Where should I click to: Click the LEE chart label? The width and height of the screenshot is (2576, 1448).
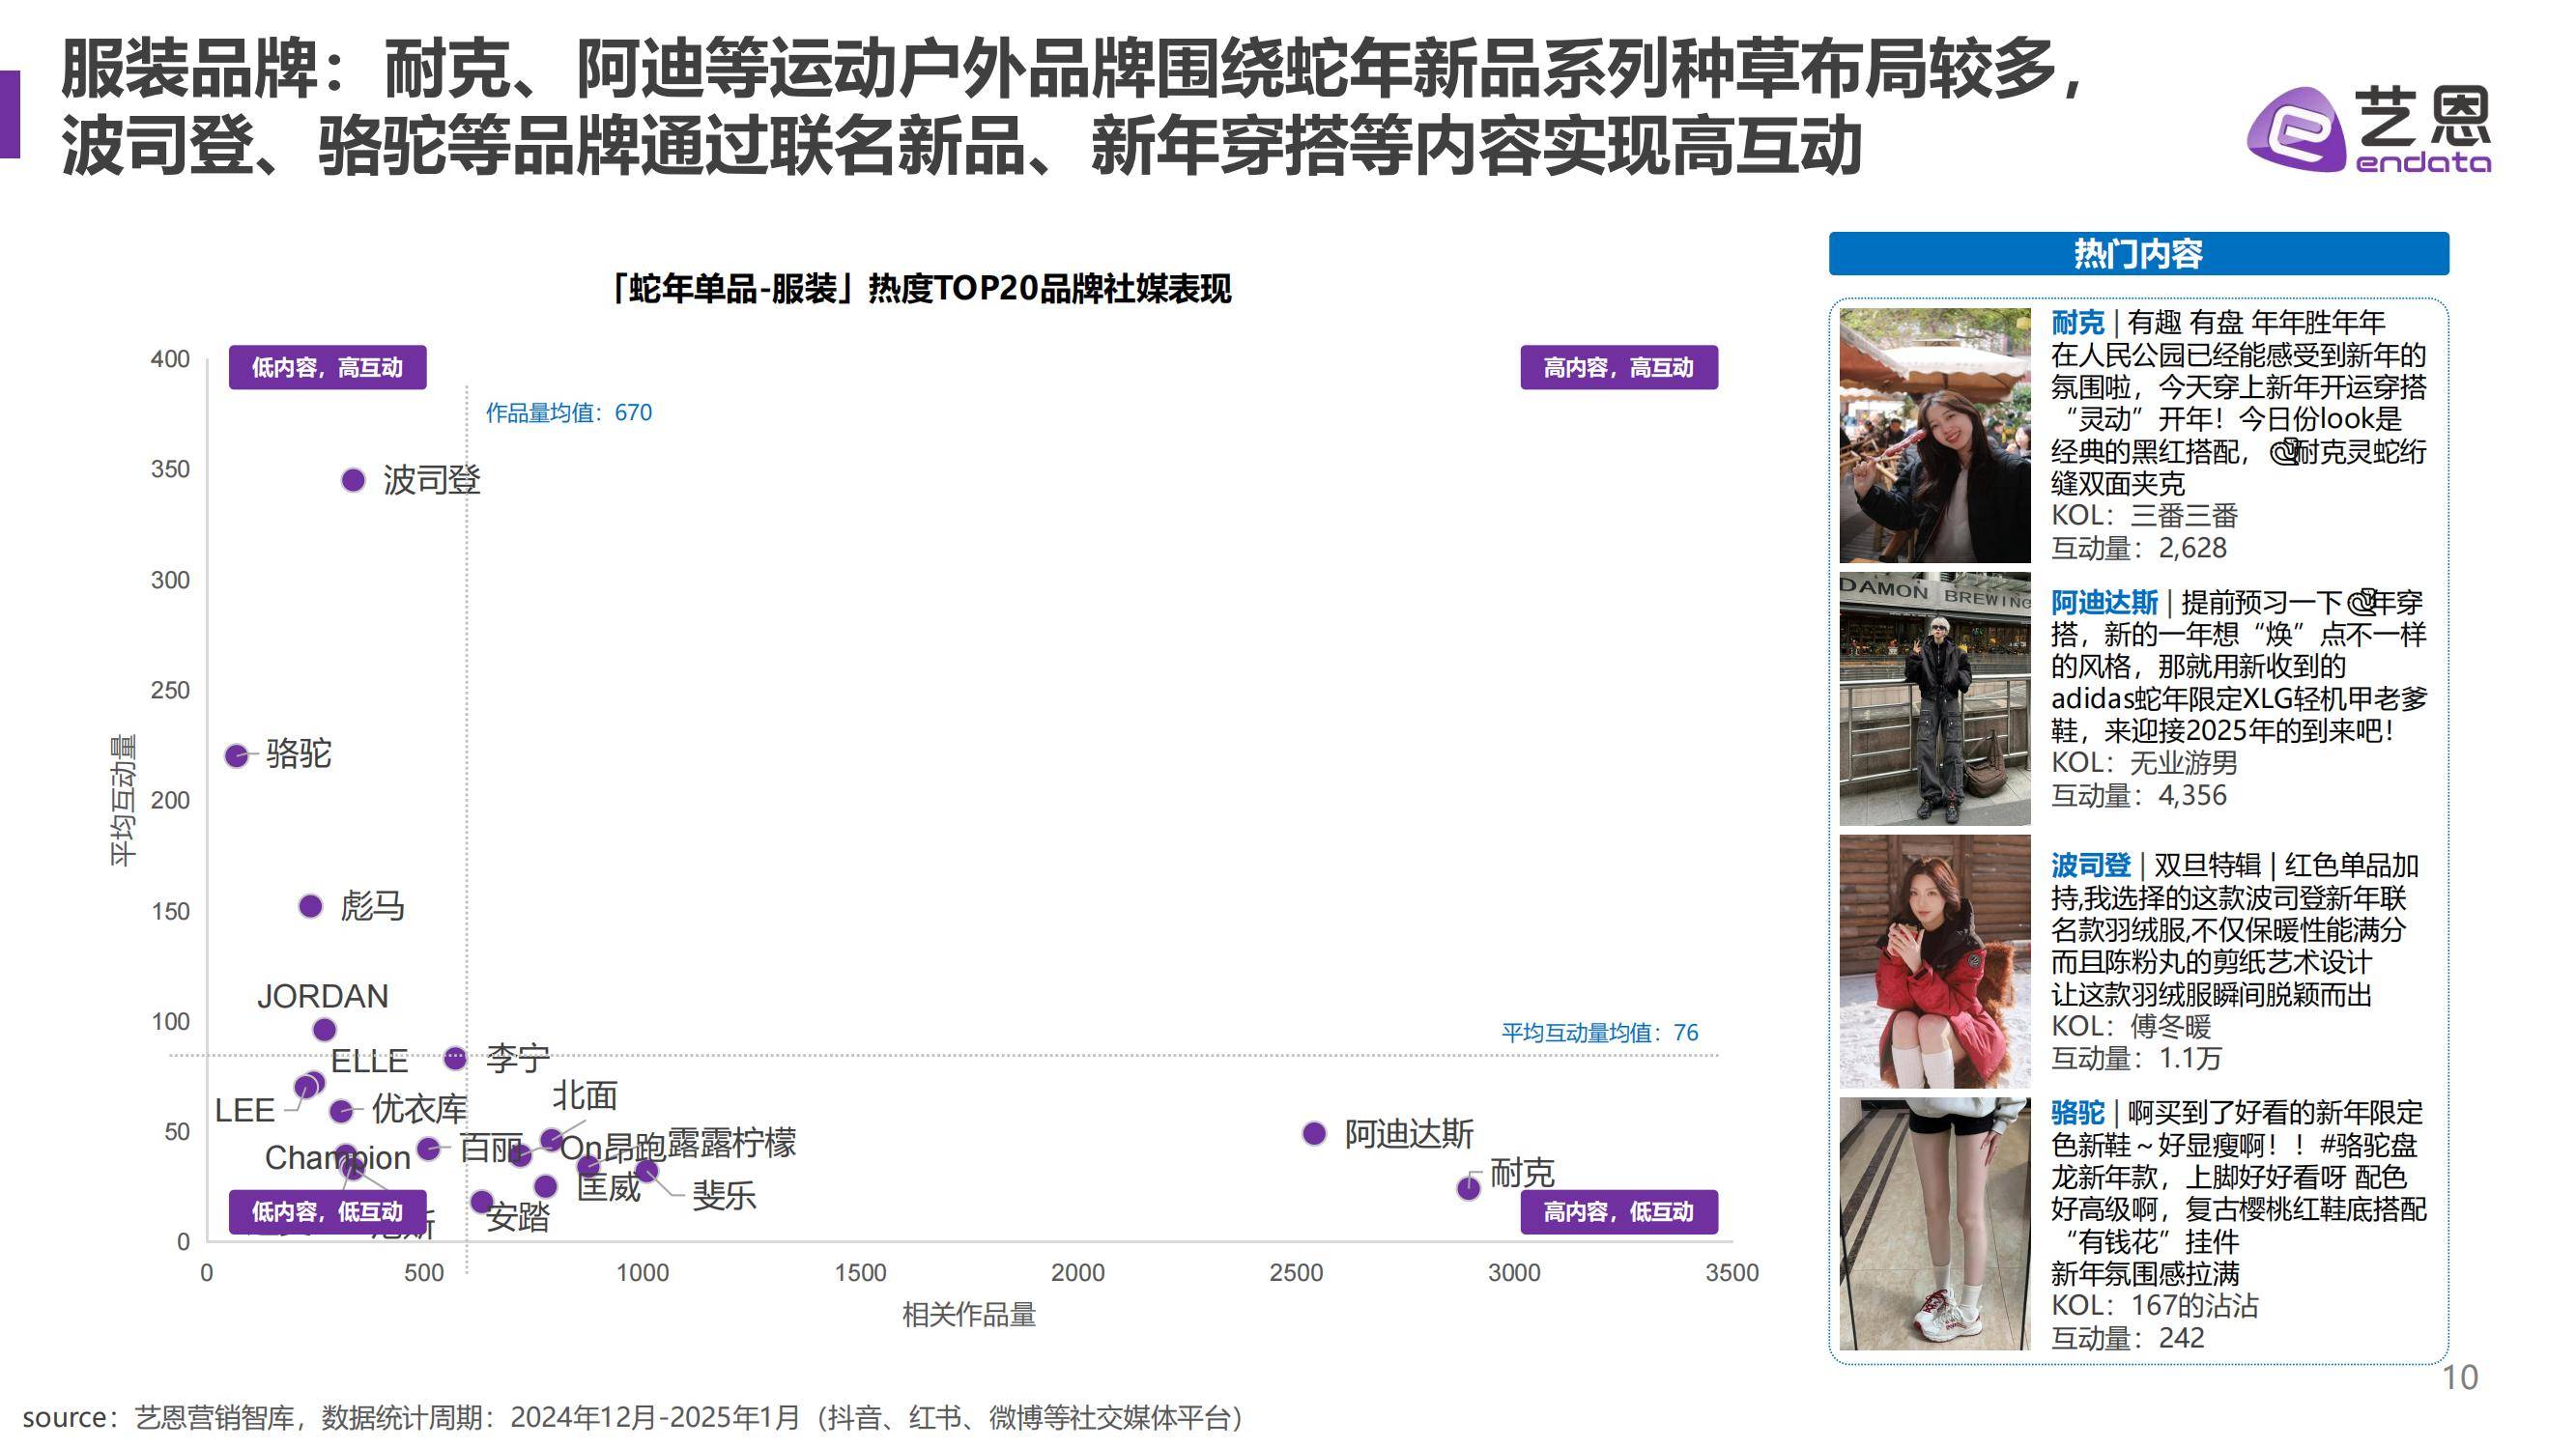click(x=244, y=1110)
